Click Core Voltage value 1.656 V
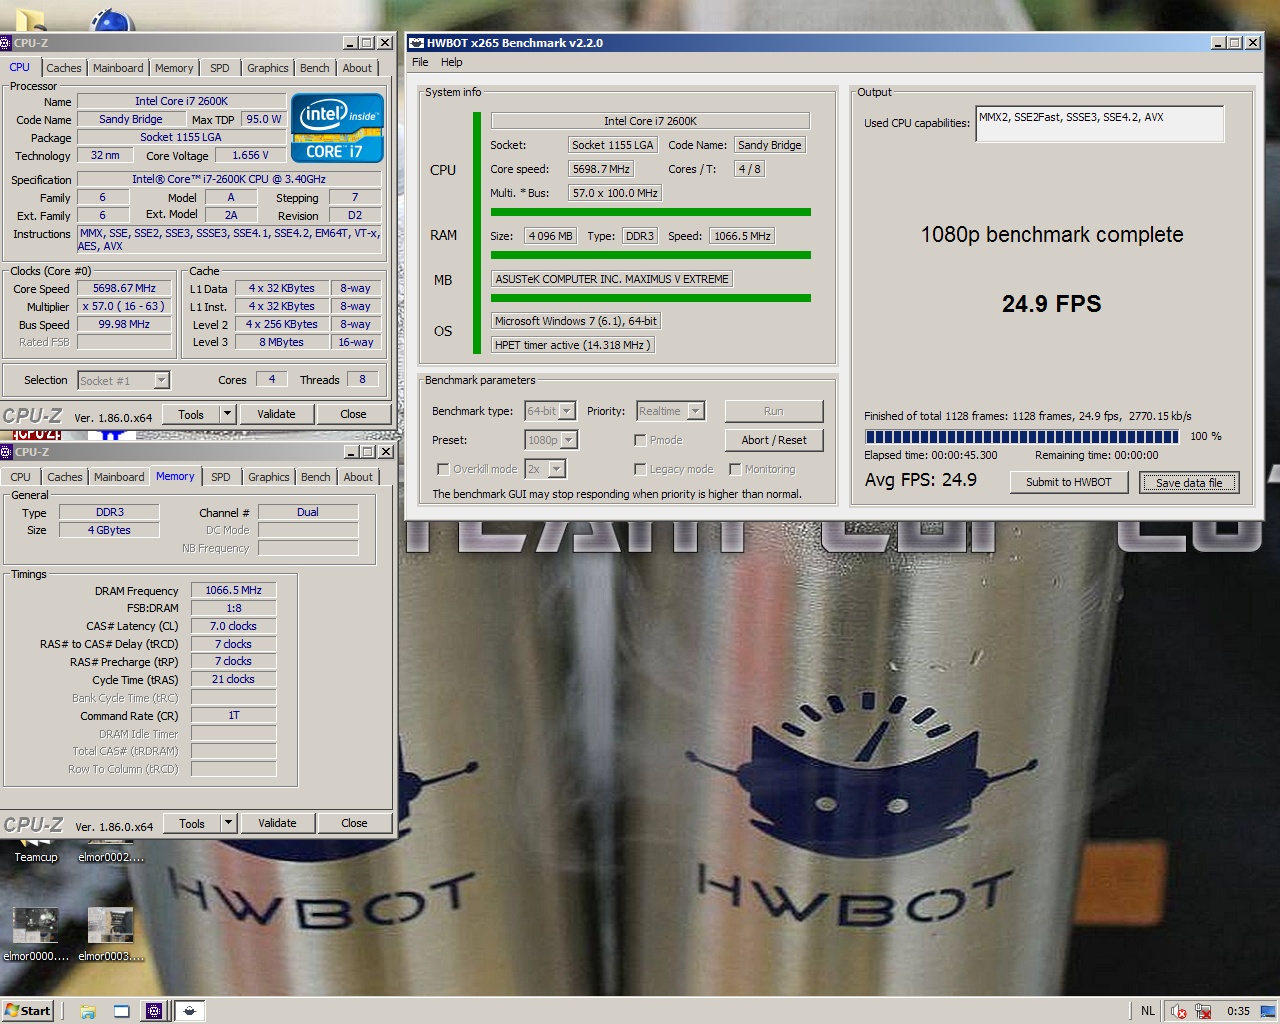The image size is (1280, 1024). [250, 155]
